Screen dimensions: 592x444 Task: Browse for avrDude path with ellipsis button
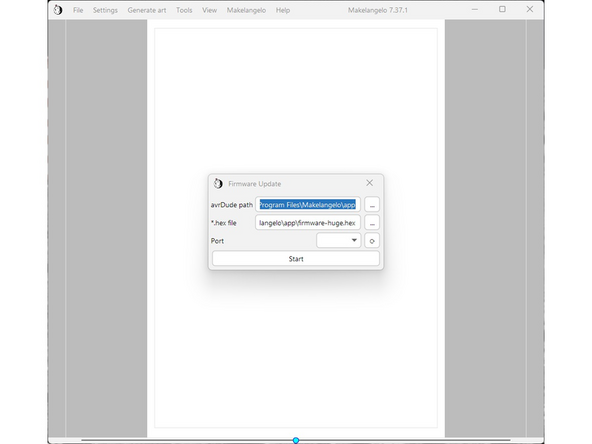372,205
